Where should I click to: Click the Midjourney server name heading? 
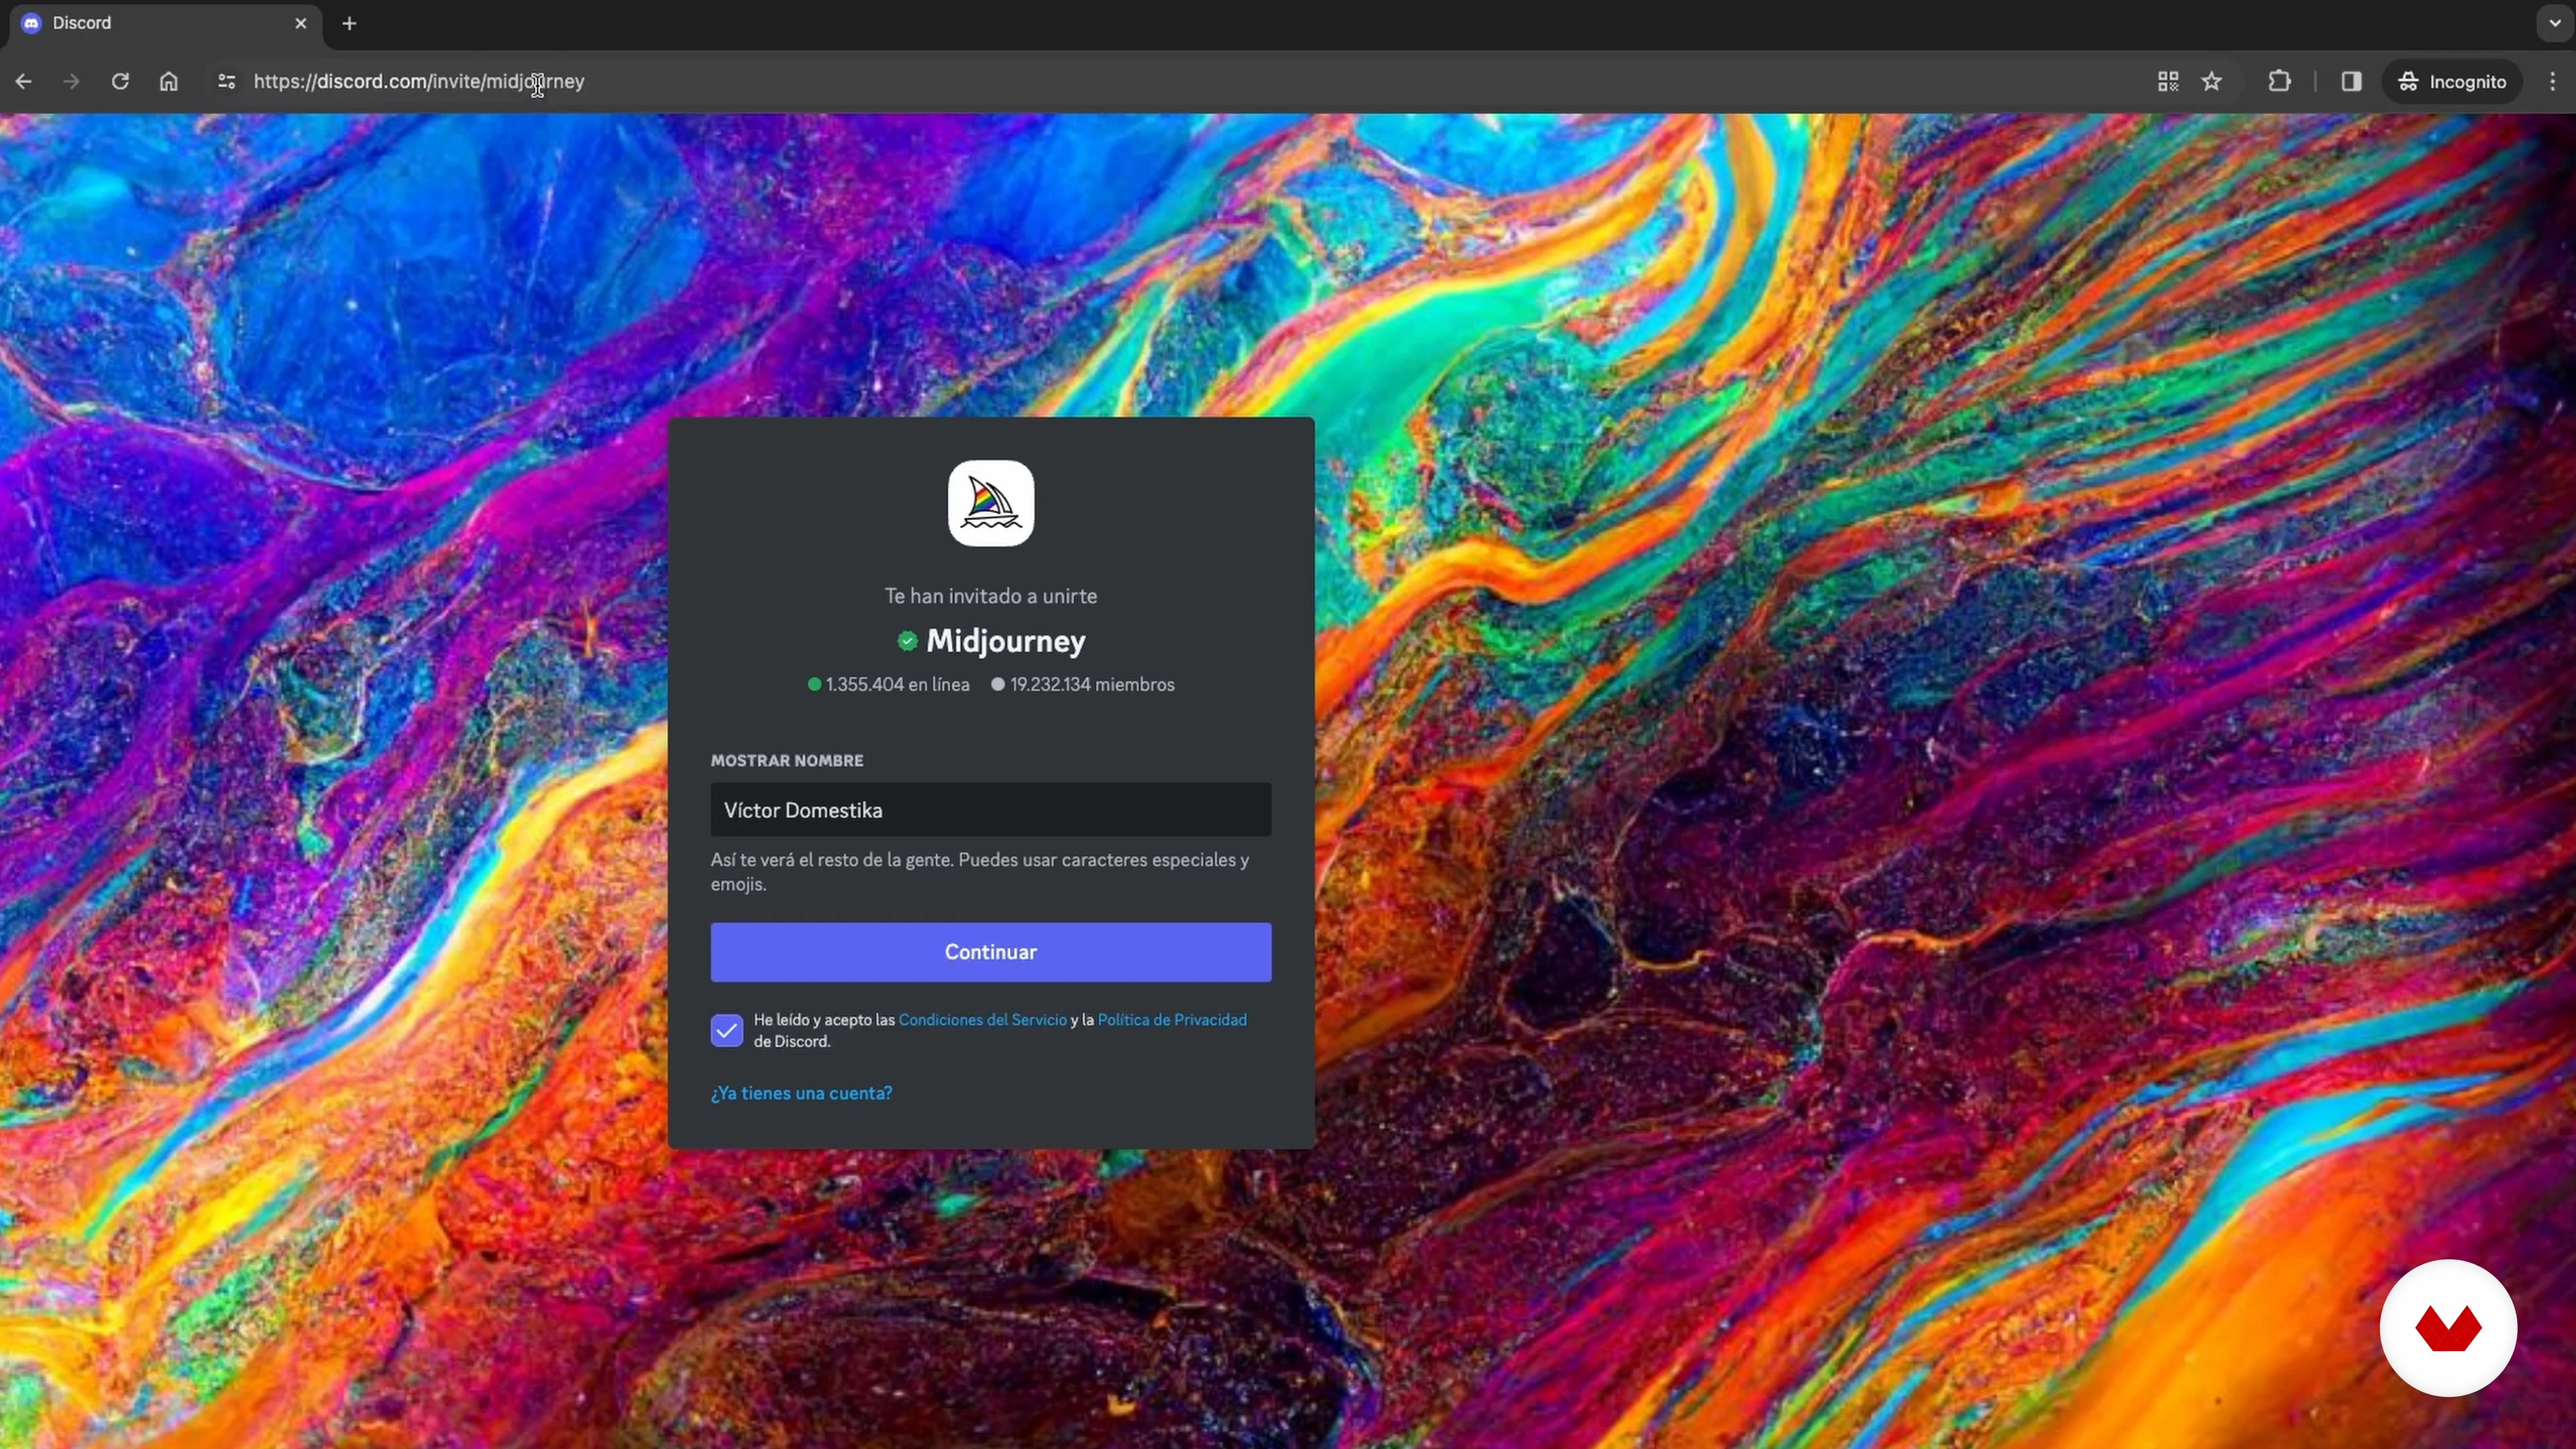(x=1006, y=641)
